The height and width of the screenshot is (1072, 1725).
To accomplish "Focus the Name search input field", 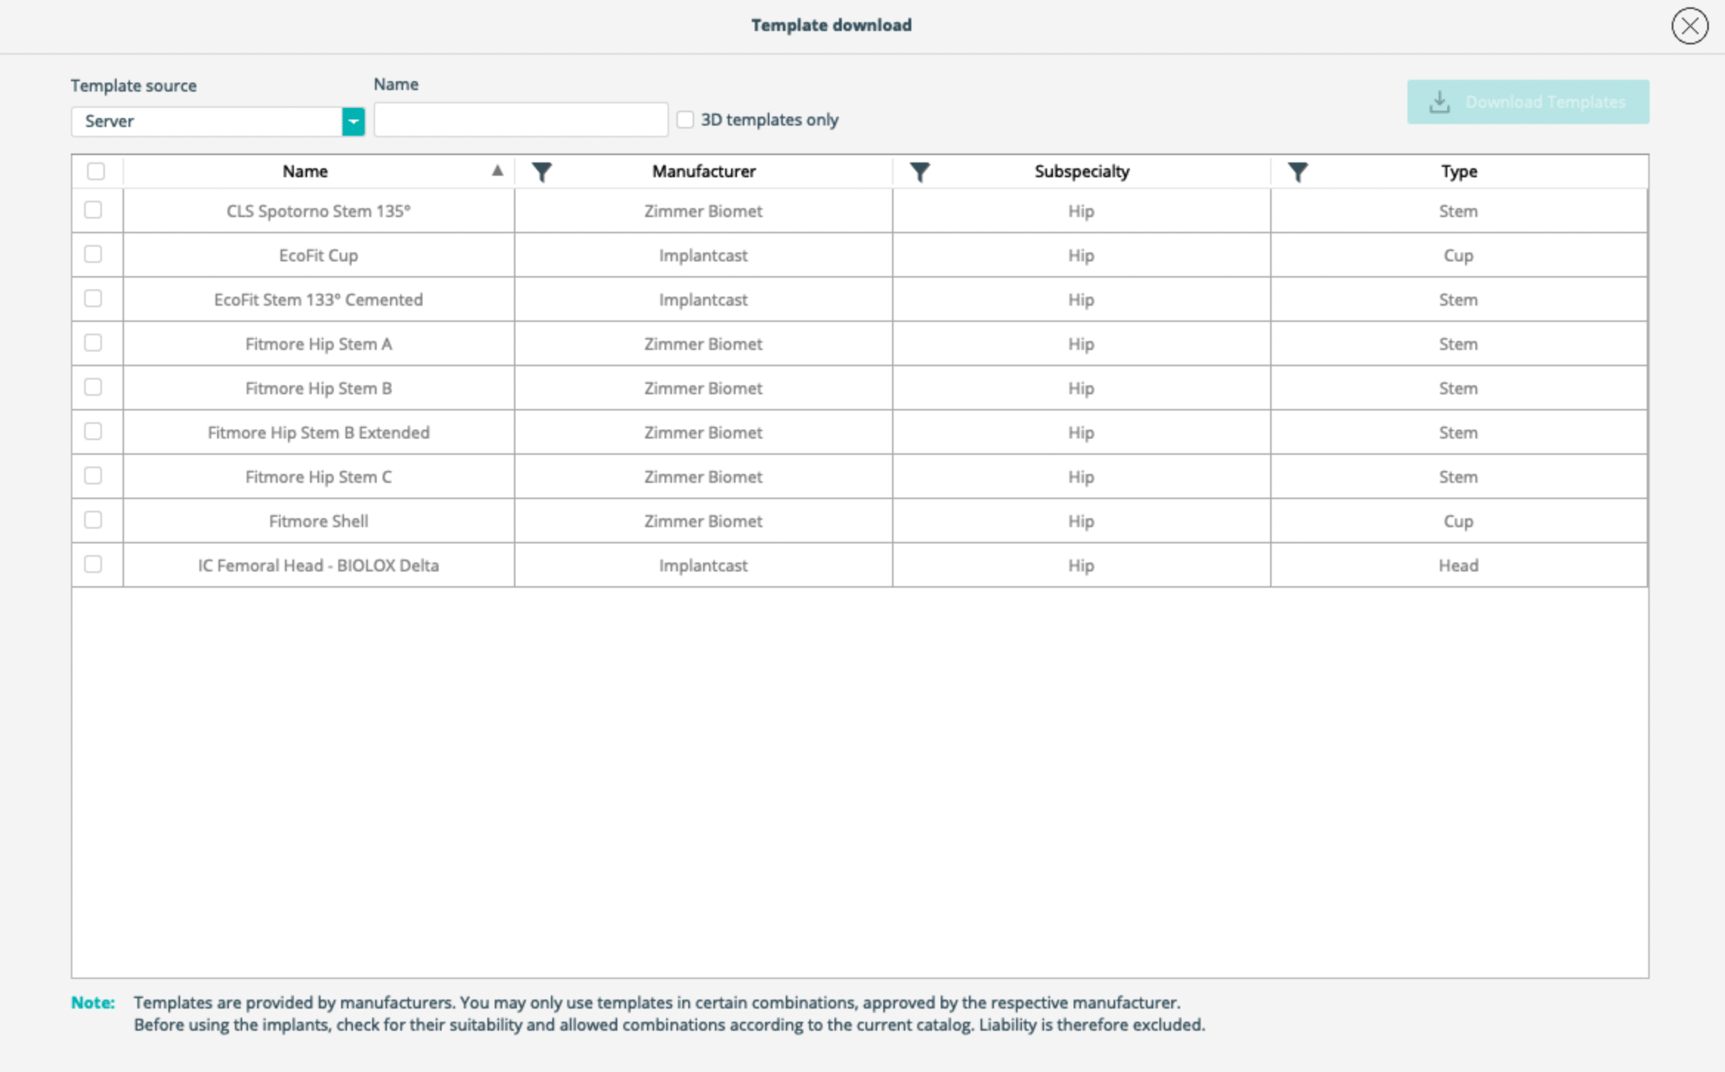I will (520, 120).
